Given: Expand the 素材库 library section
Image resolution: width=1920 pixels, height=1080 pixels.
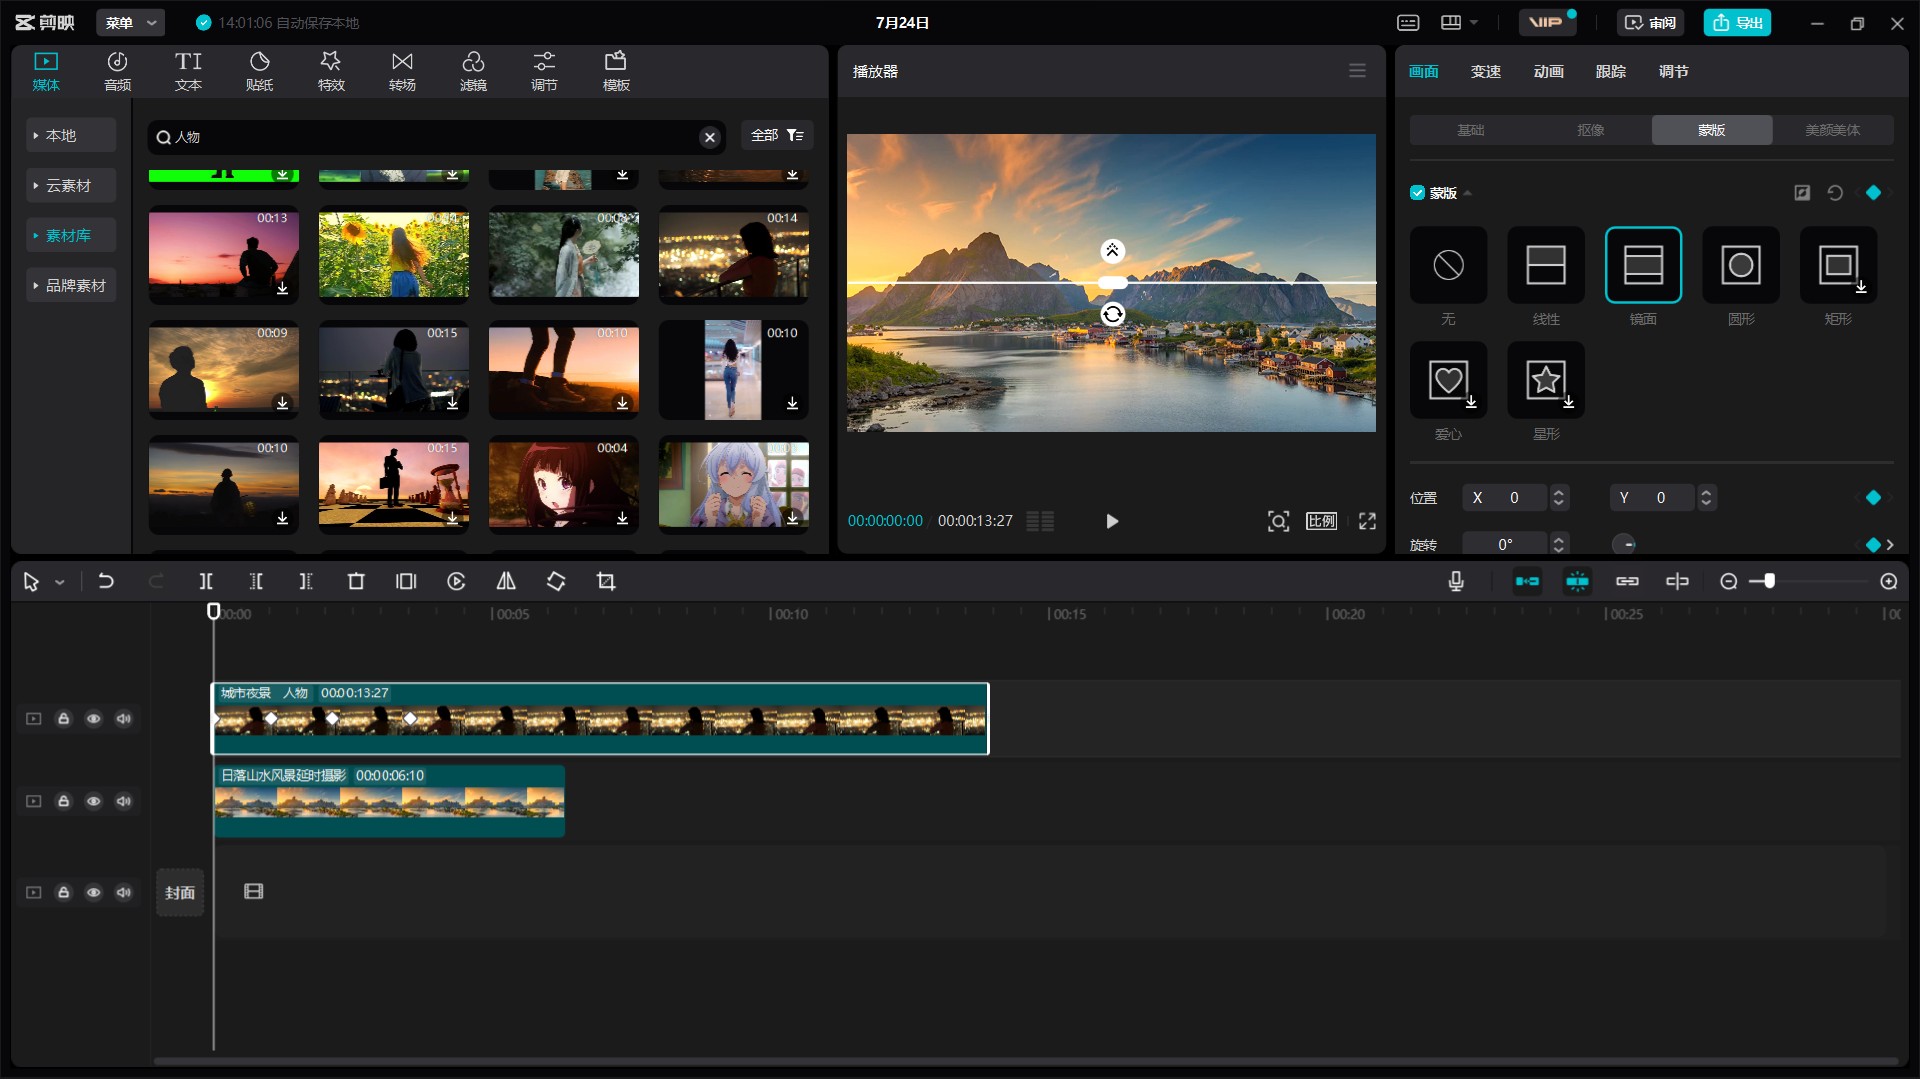Looking at the screenshot, I should pyautogui.click(x=71, y=235).
